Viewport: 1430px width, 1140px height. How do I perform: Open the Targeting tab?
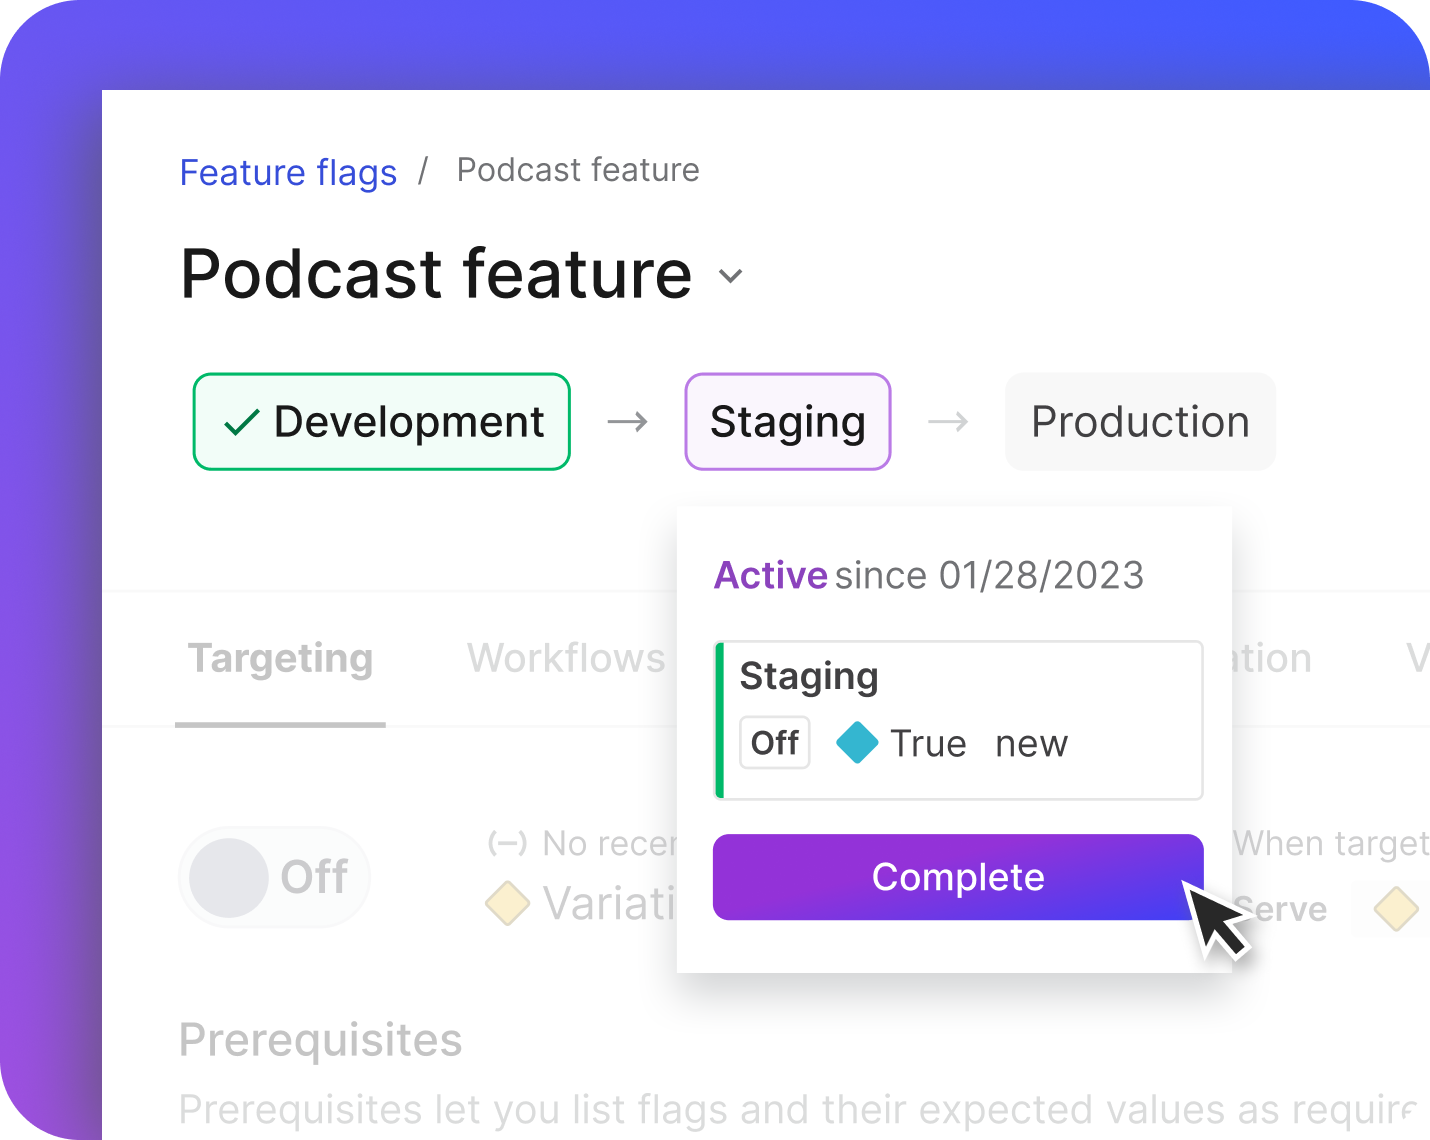coord(280,659)
